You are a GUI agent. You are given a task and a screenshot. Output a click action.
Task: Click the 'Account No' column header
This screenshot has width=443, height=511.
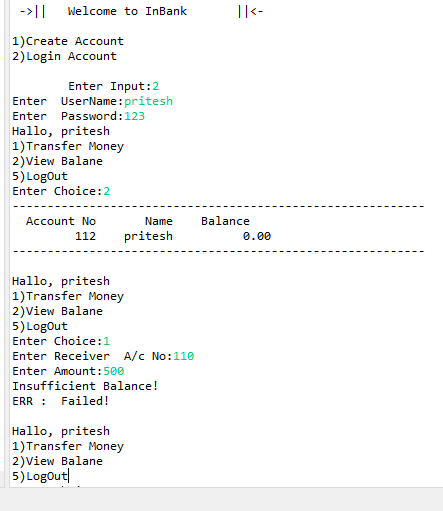coord(61,221)
